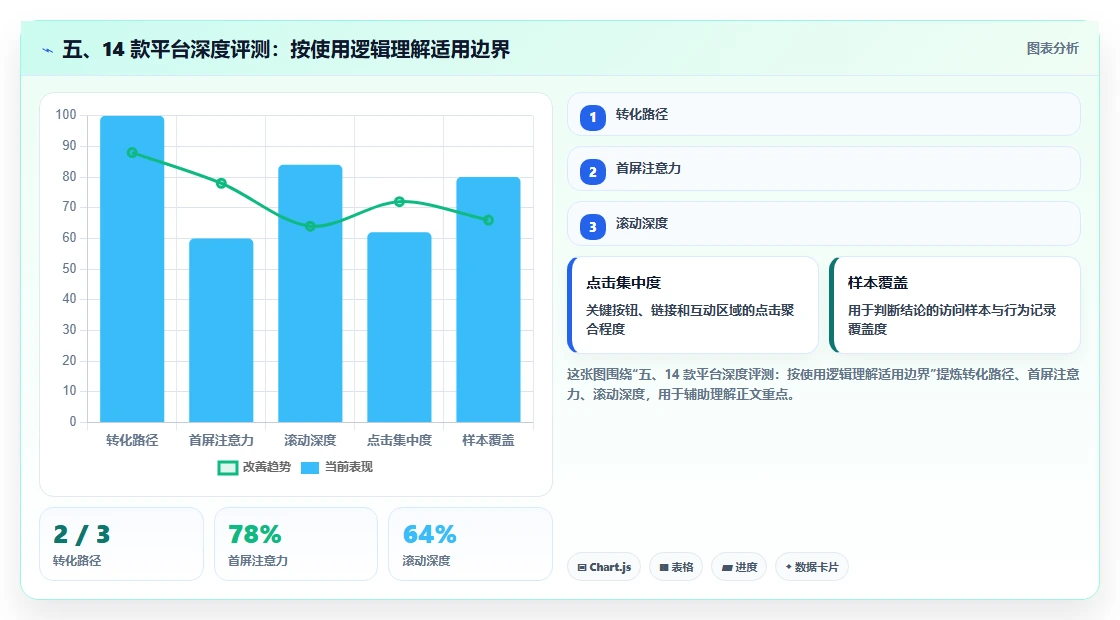Click the y-axis value 100
The image size is (1120, 620).
(66, 115)
